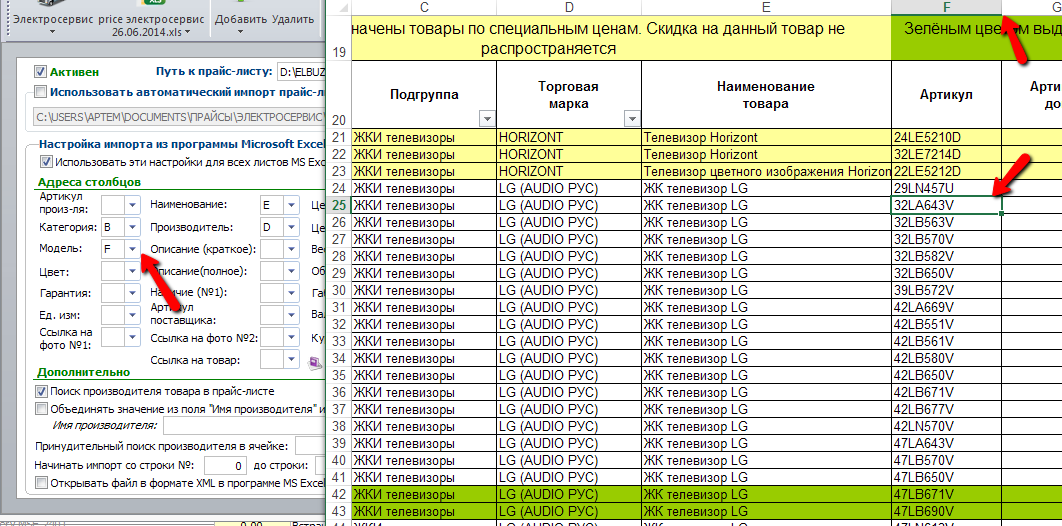Open the Артикул произ-ля column dropdown
The width and height of the screenshot is (1062, 526).
coord(132,204)
